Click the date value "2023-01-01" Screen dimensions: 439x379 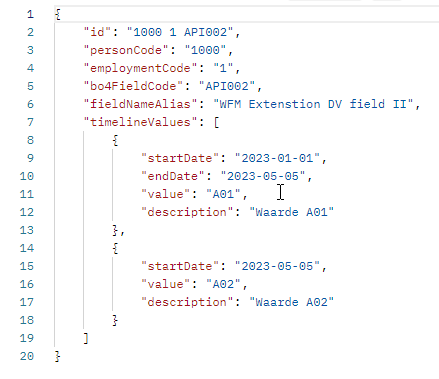pos(277,158)
